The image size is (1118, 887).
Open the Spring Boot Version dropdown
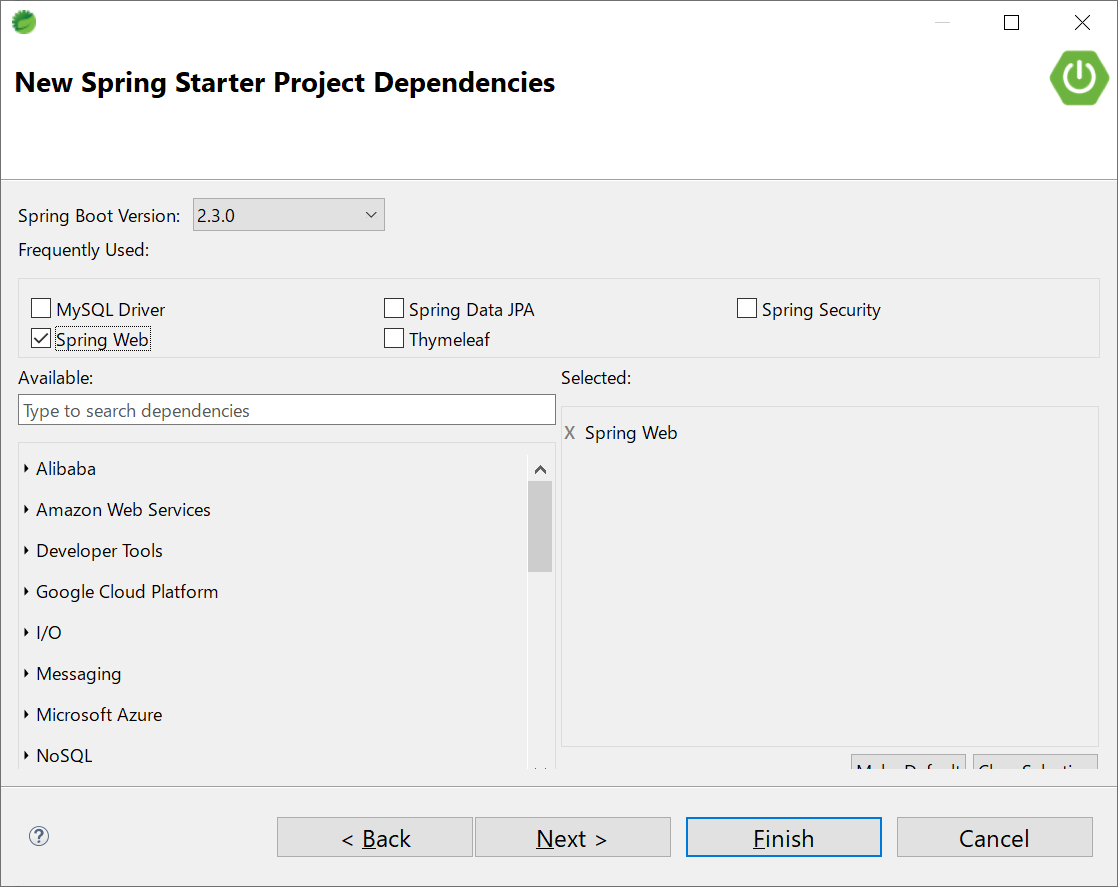coord(288,215)
